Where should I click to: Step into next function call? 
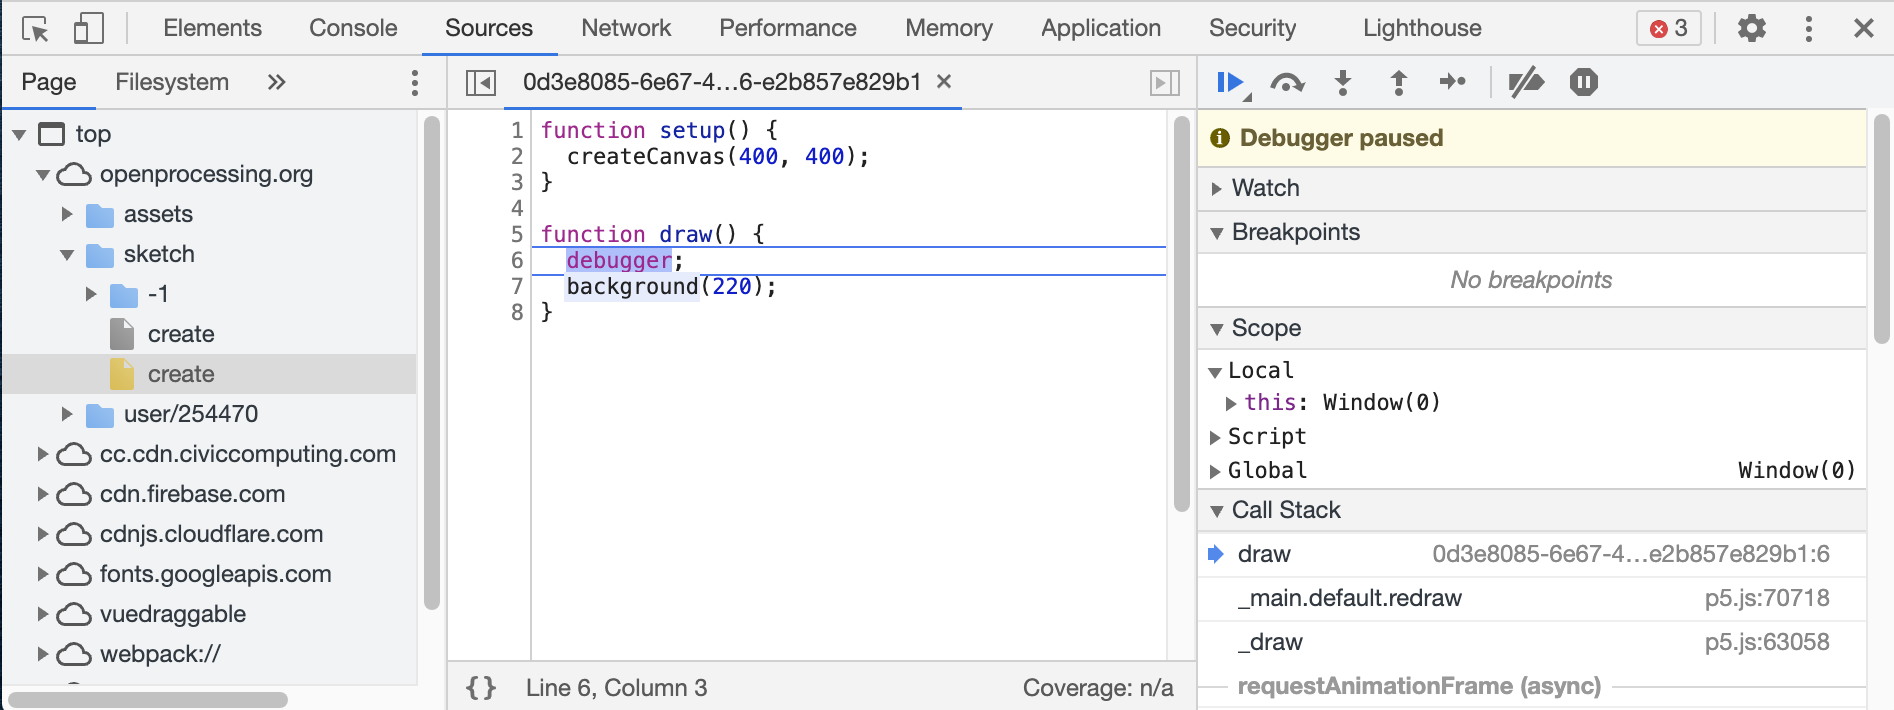[x=1343, y=82]
